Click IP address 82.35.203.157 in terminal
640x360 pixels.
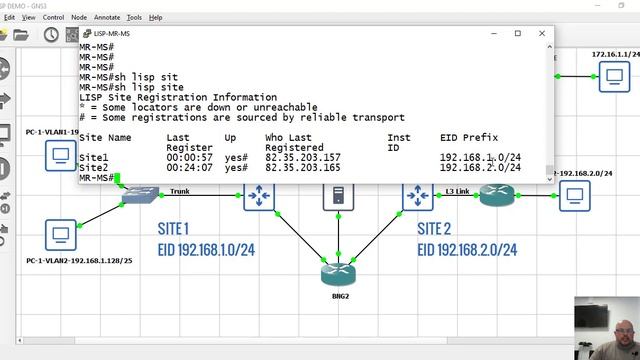click(x=302, y=158)
